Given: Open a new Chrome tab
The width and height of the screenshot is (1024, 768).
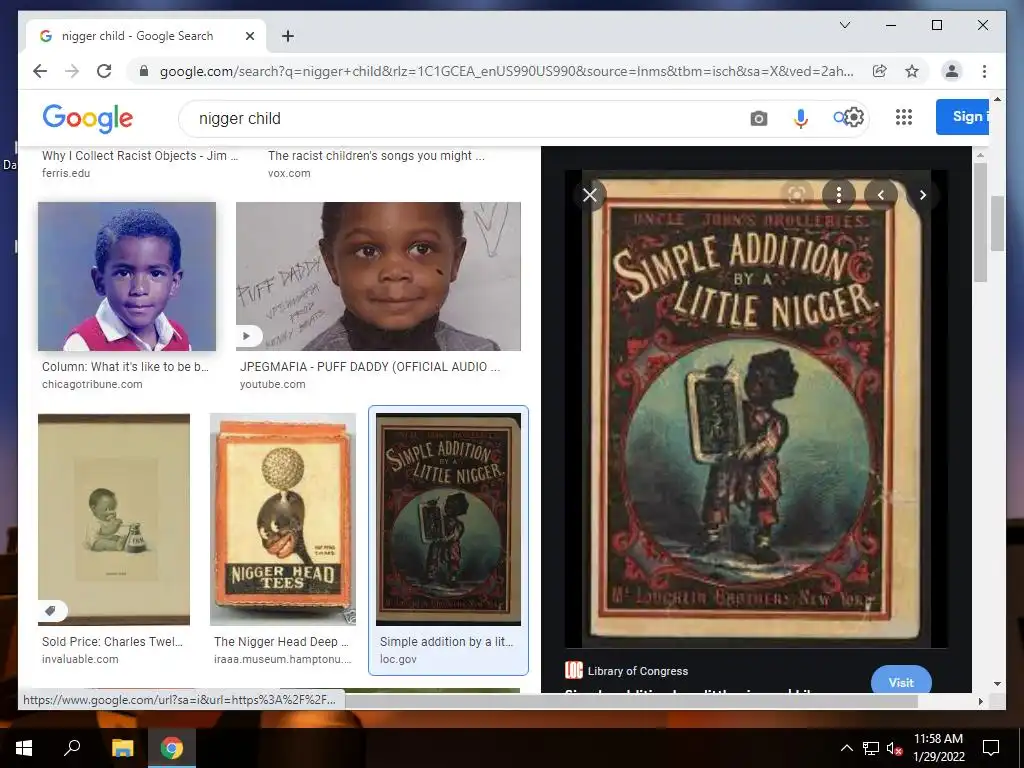Looking at the screenshot, I should [x=288, y=36].
